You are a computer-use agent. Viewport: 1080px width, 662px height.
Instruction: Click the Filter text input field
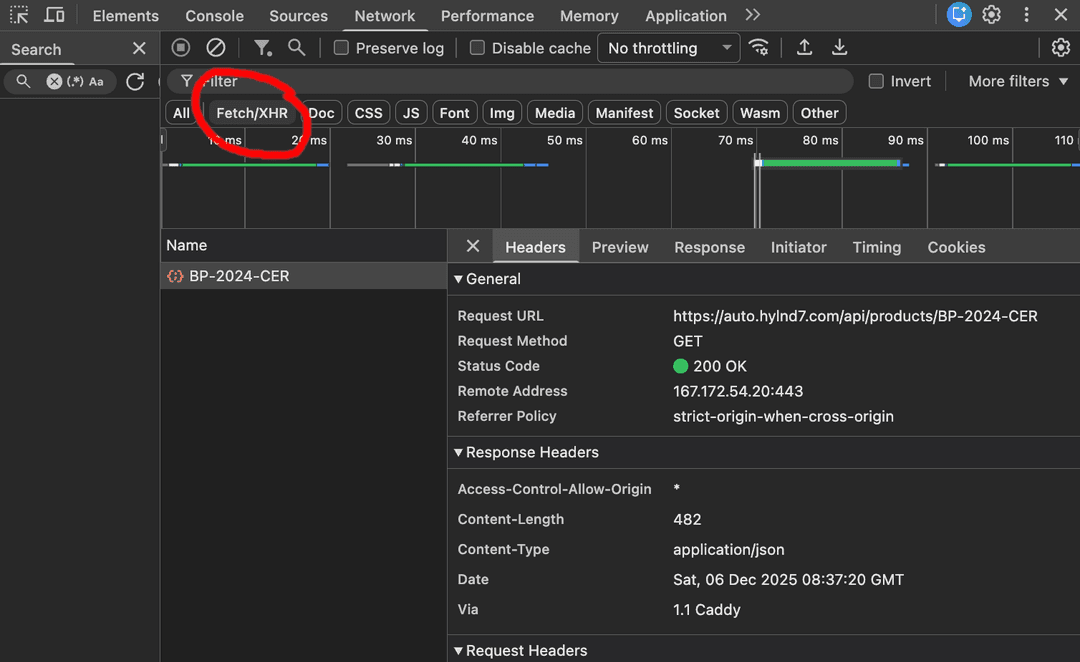click(x=510, y=81)
